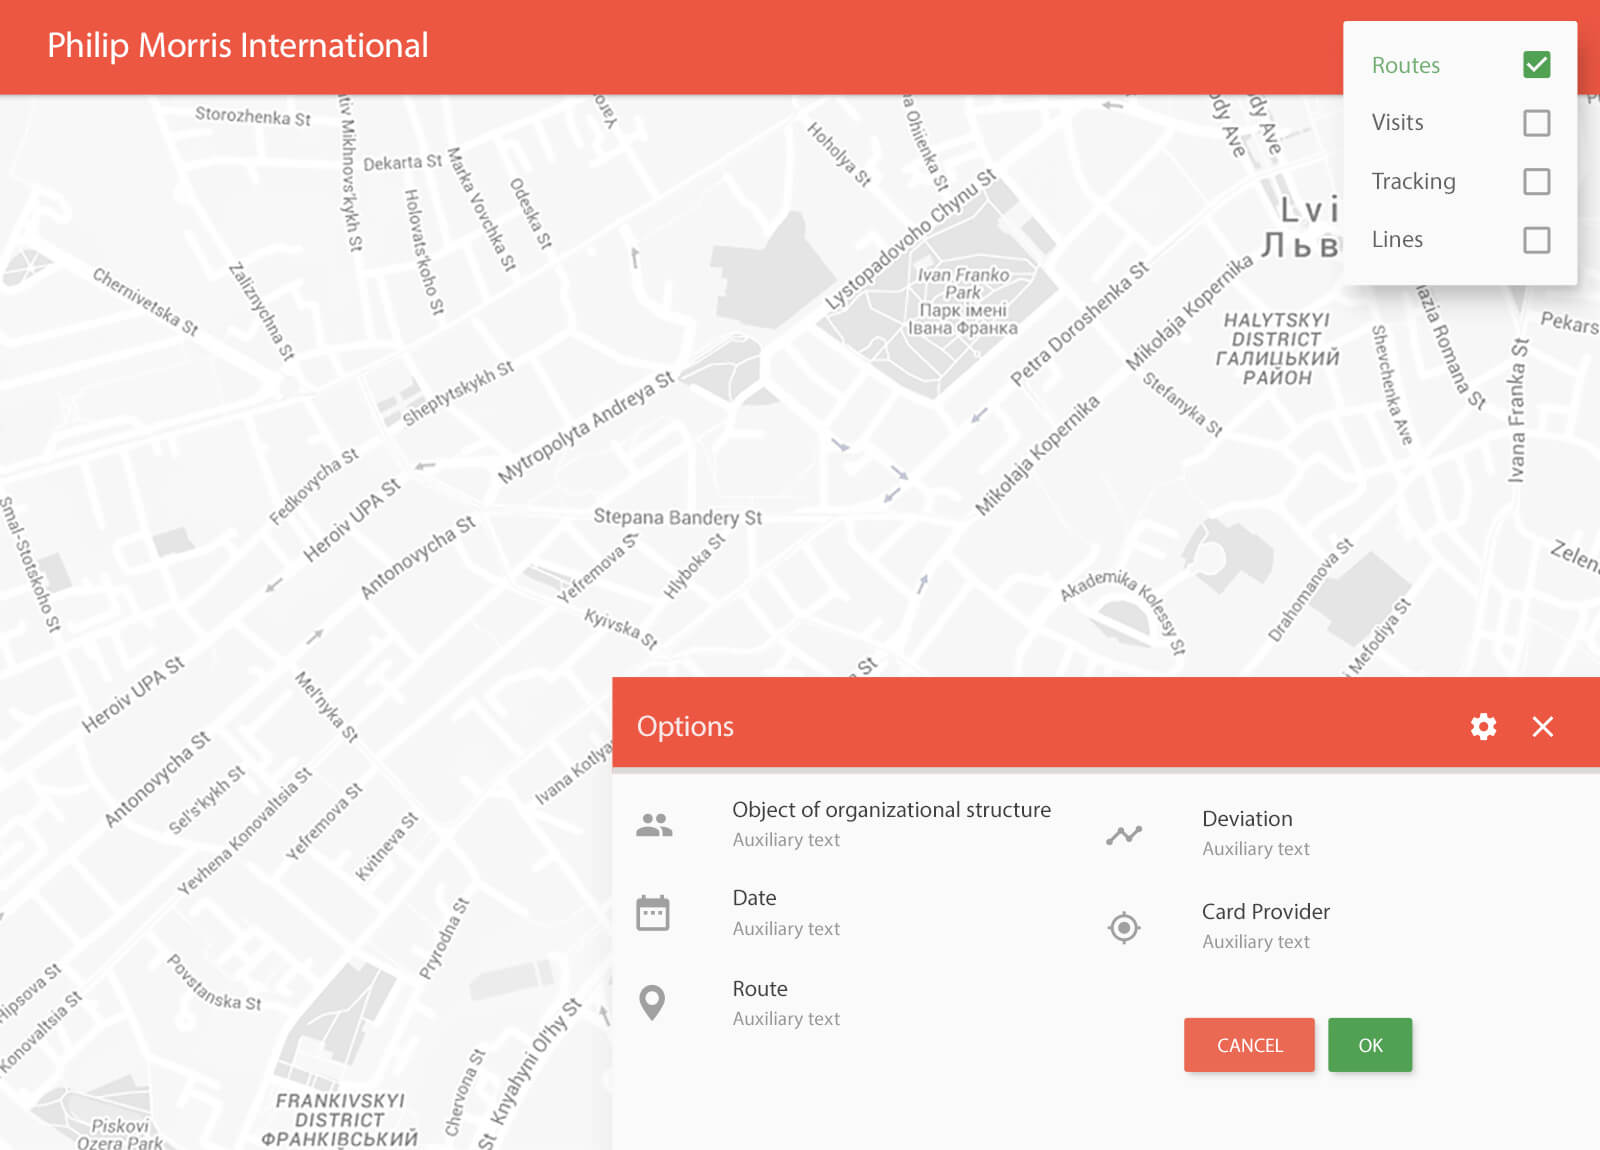
Task: Close the Options panel with X
Action: click(x=1542, y=726)
